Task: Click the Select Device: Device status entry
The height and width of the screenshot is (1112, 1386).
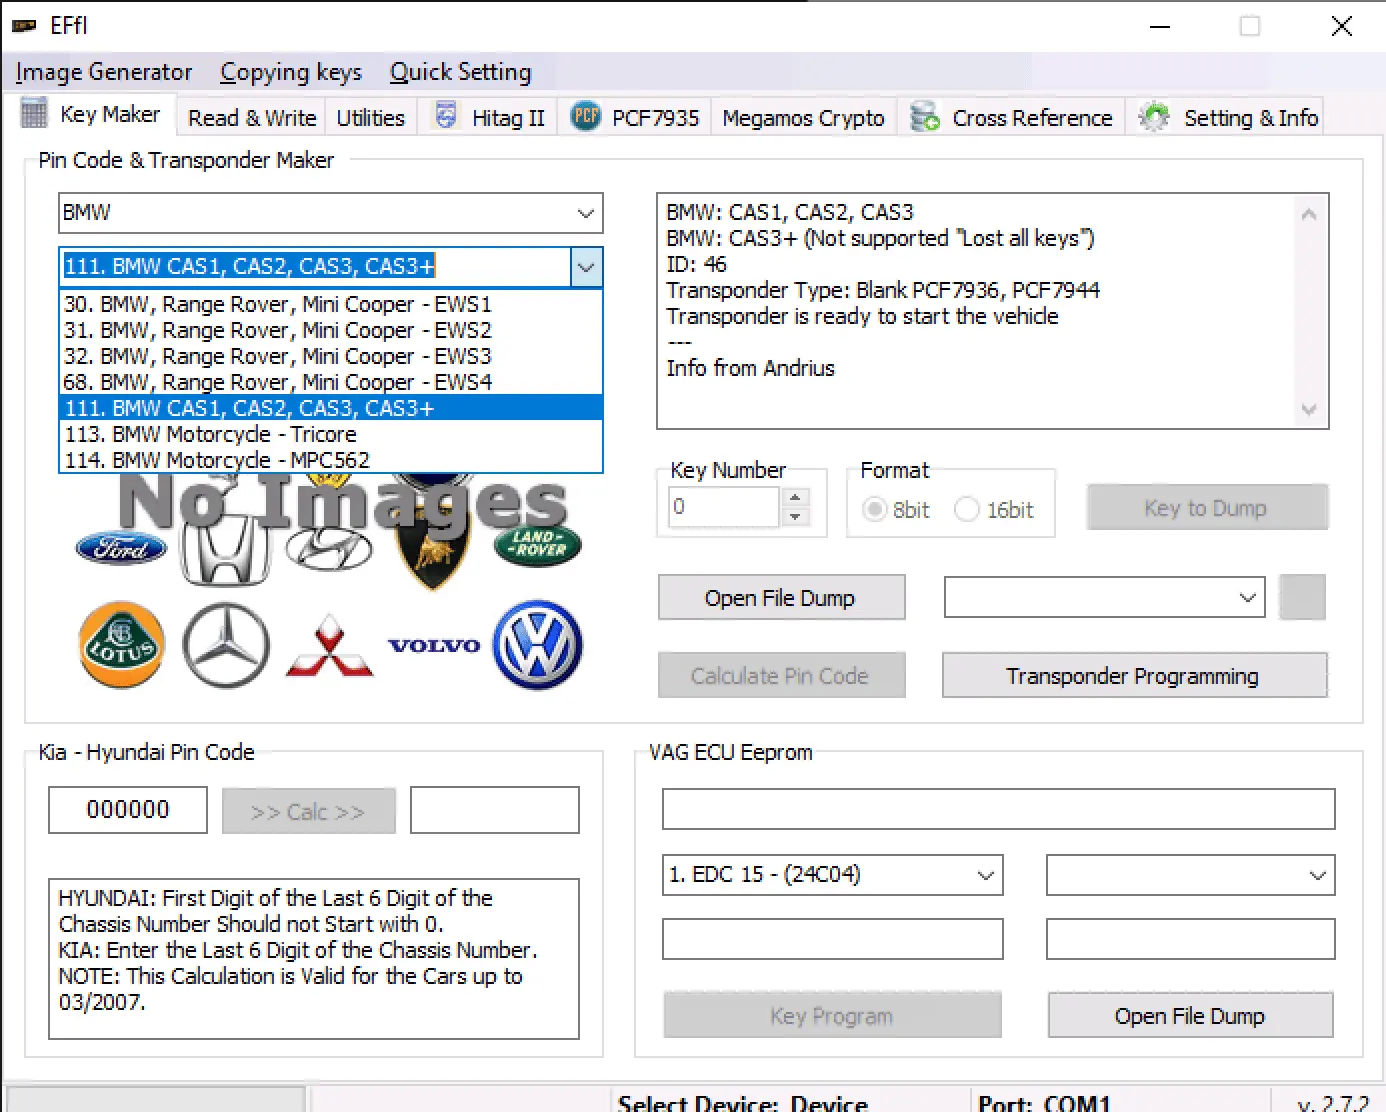Action: pyautogui.click(x=742, y=1103)
